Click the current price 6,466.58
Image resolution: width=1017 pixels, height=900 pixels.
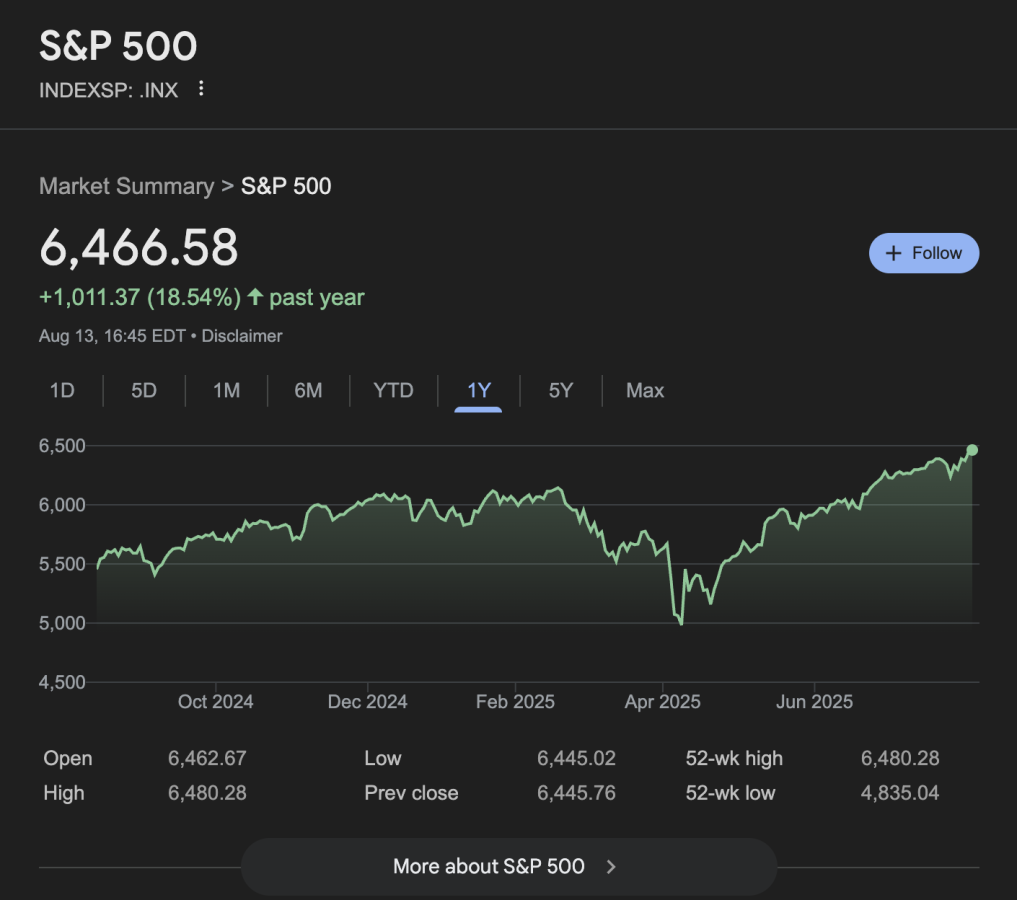(x=139, y=247)
